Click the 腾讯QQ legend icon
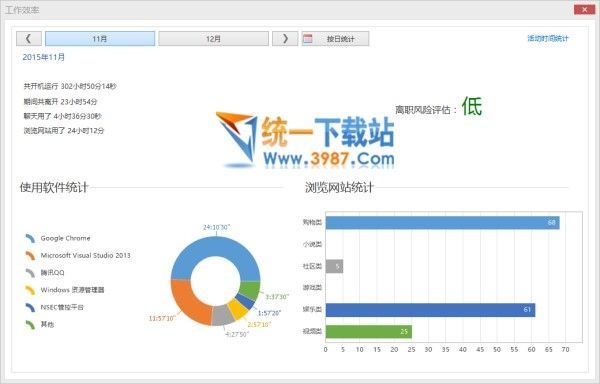 30,273
